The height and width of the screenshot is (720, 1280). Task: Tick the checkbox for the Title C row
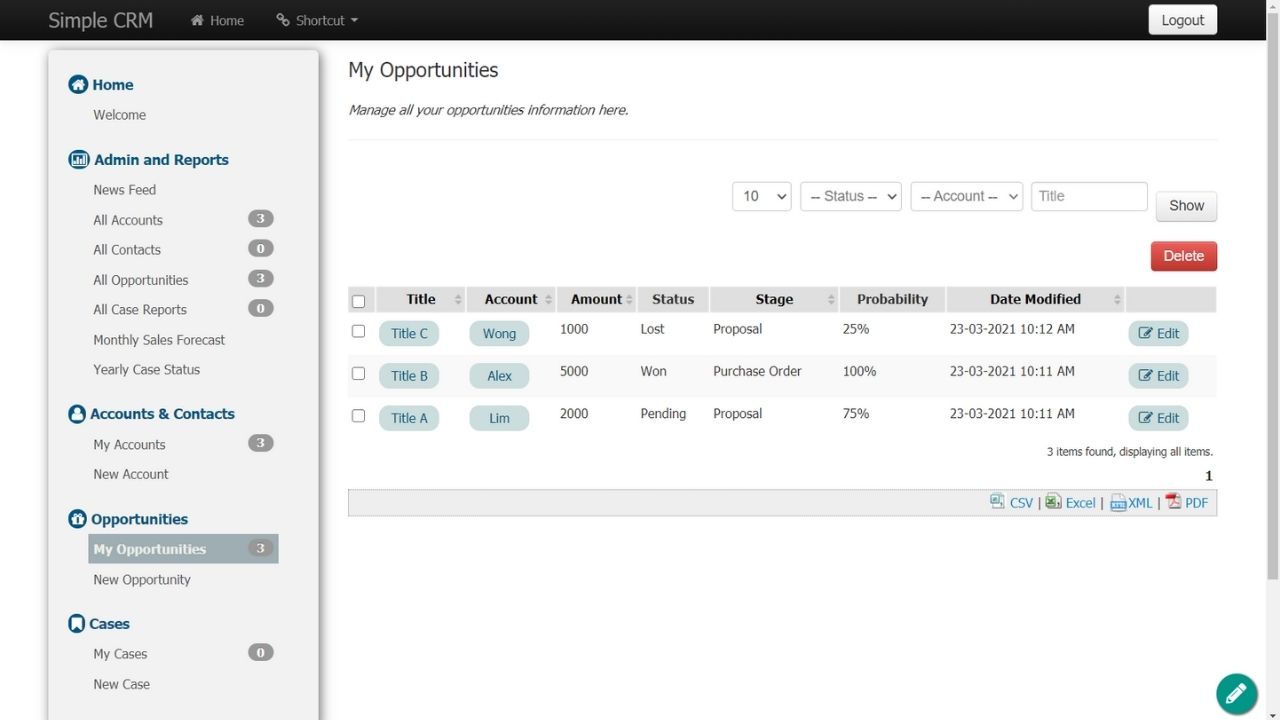click(x=359, y=331)
